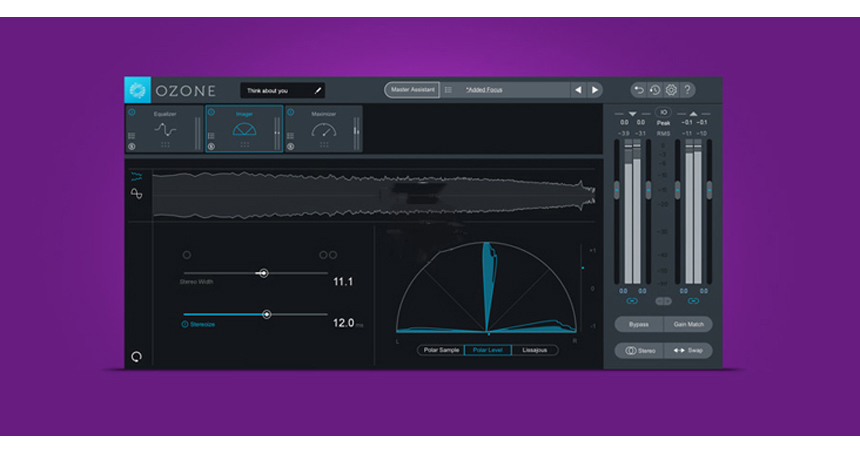Image resolution: width=860 pixels, height=451 pixels.
Task: Toggle output gain link icon
Action: [693, 301]
